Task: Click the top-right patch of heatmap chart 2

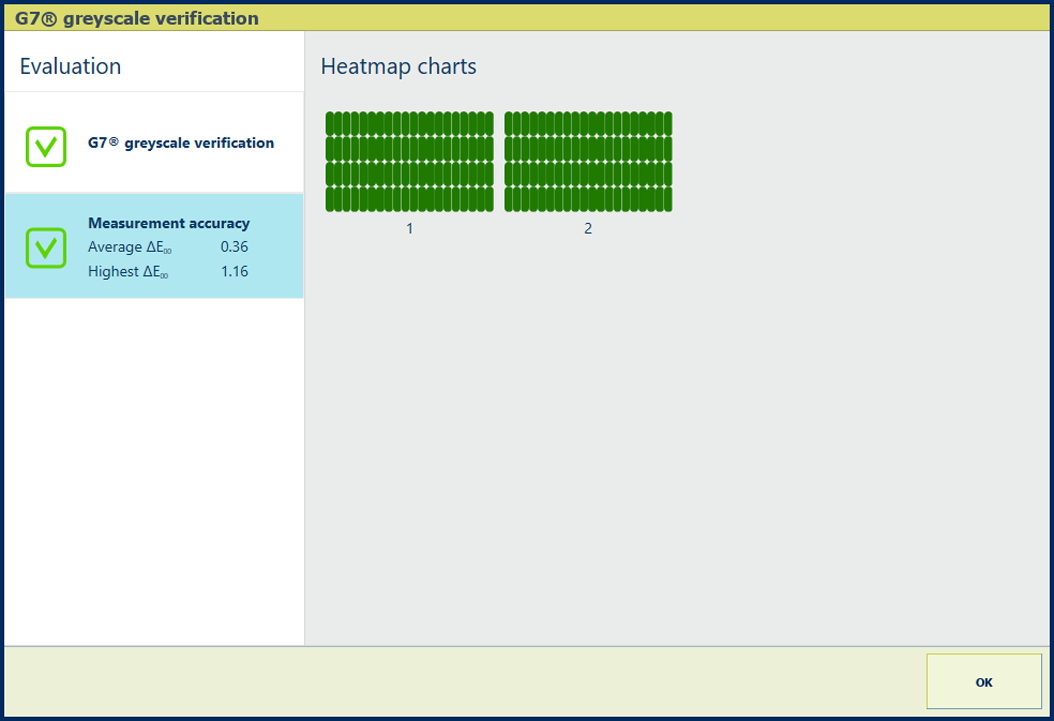Action: 667,123
